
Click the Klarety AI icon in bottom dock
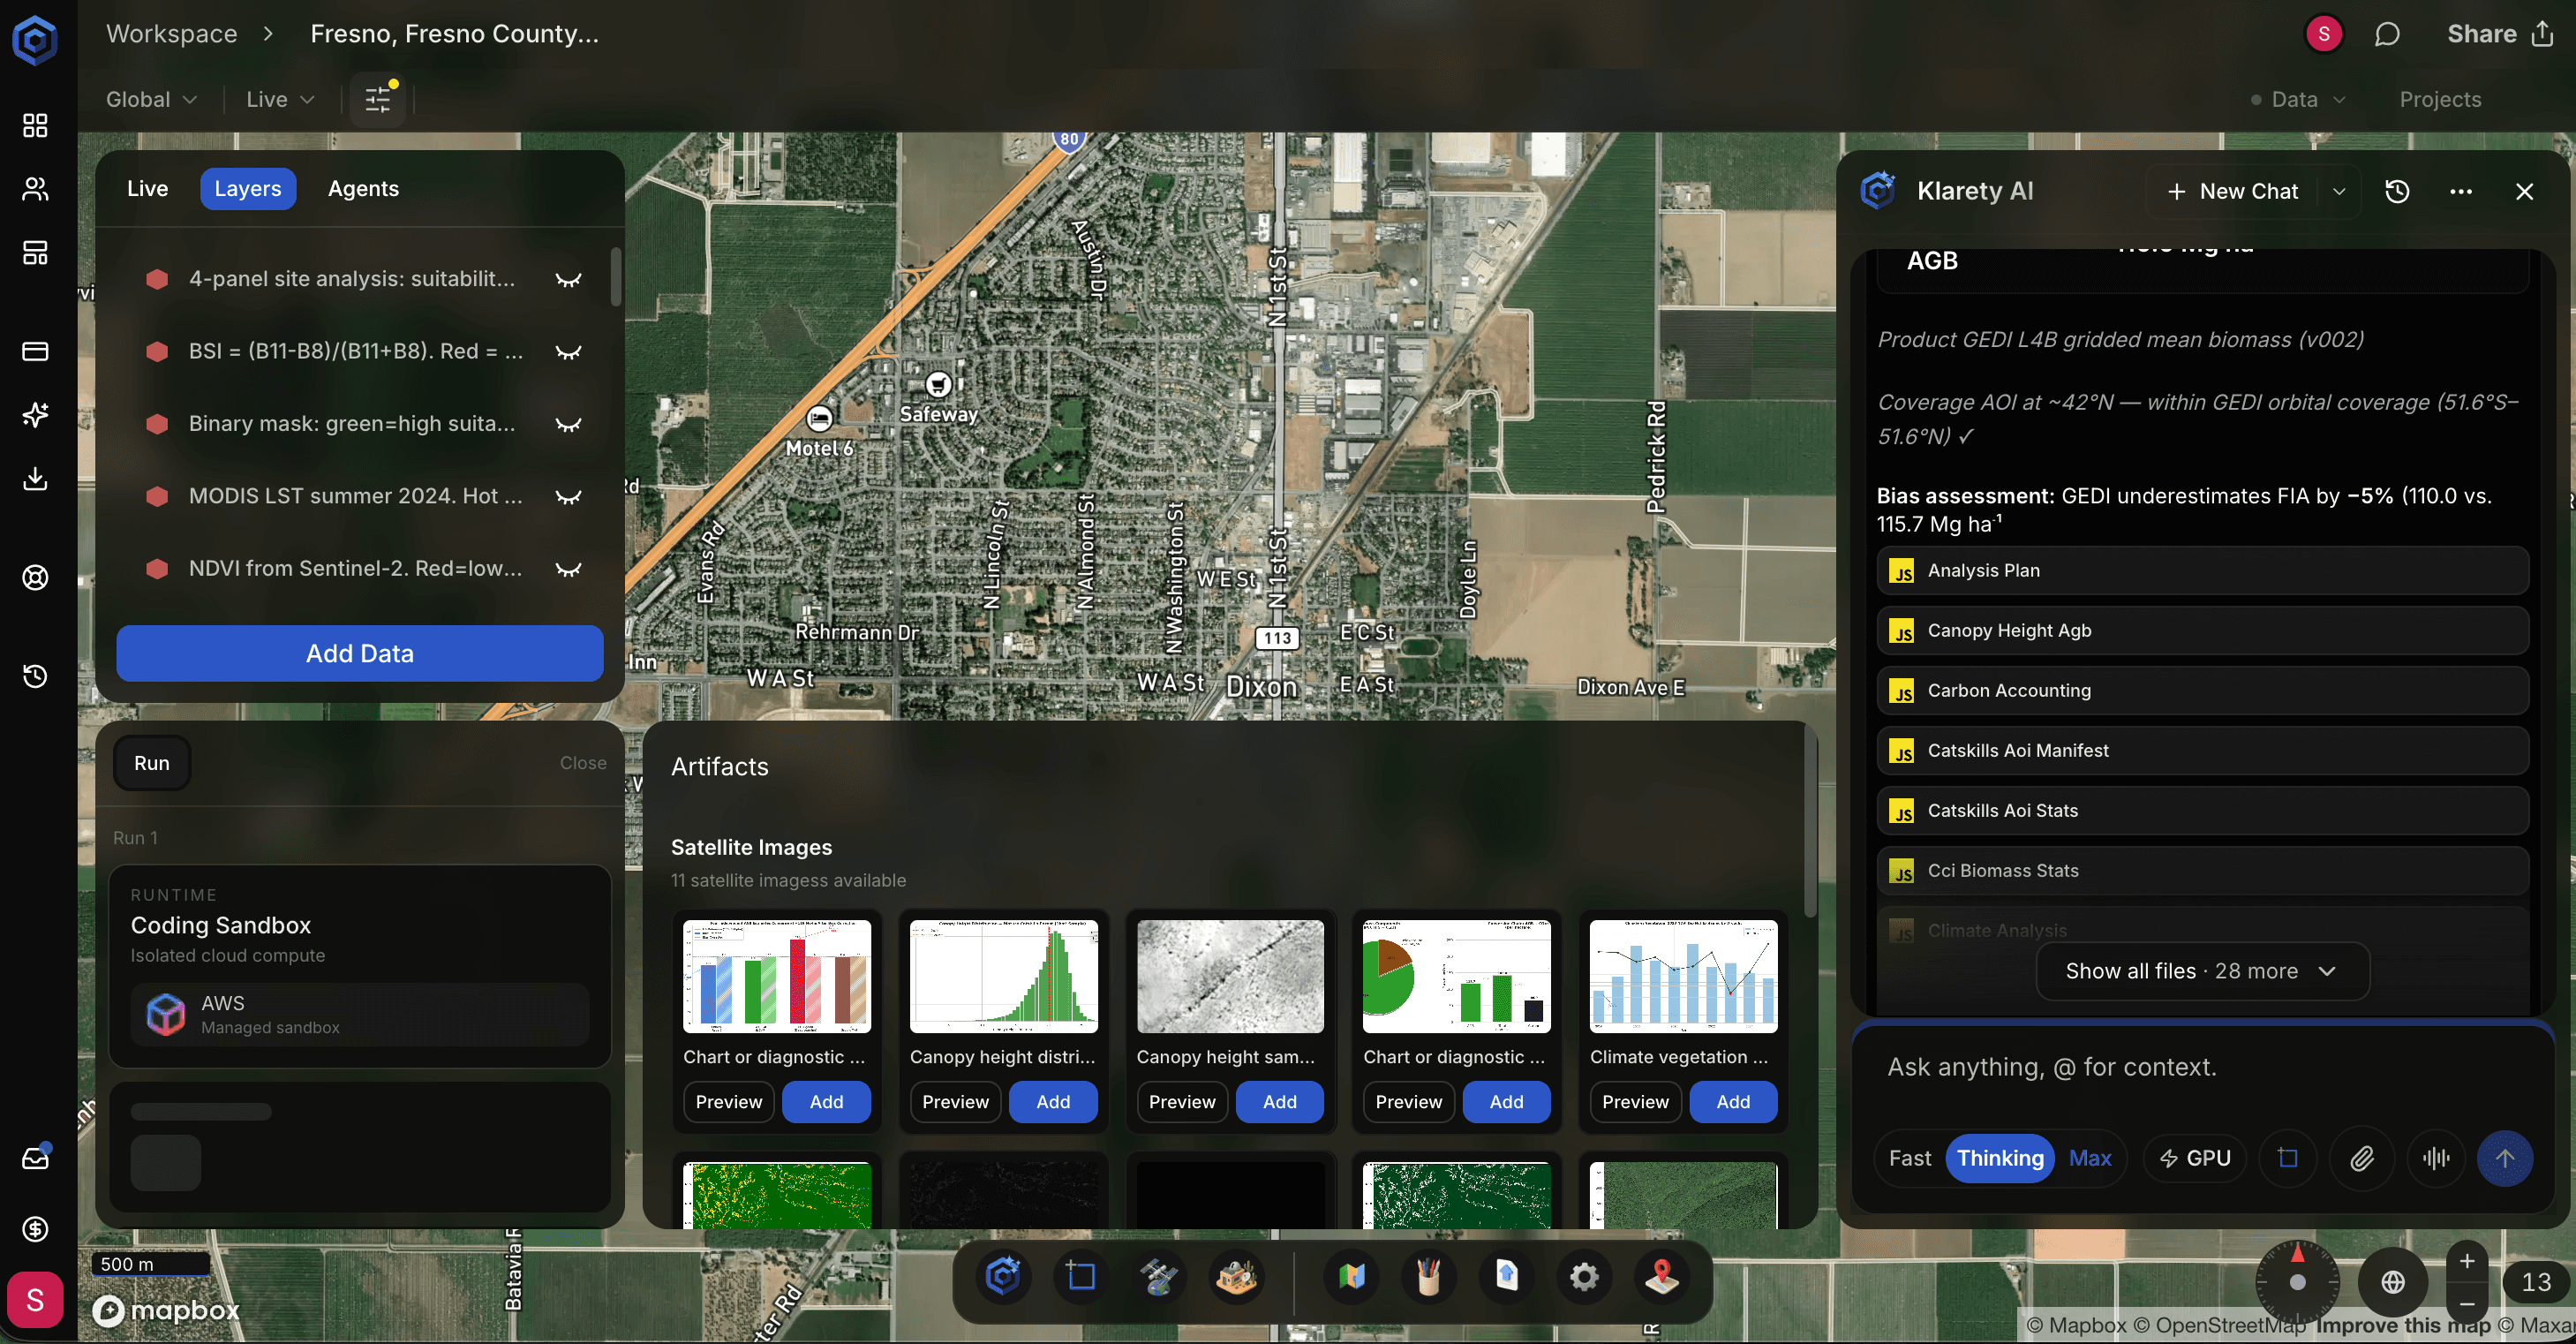(1003, 1277)
